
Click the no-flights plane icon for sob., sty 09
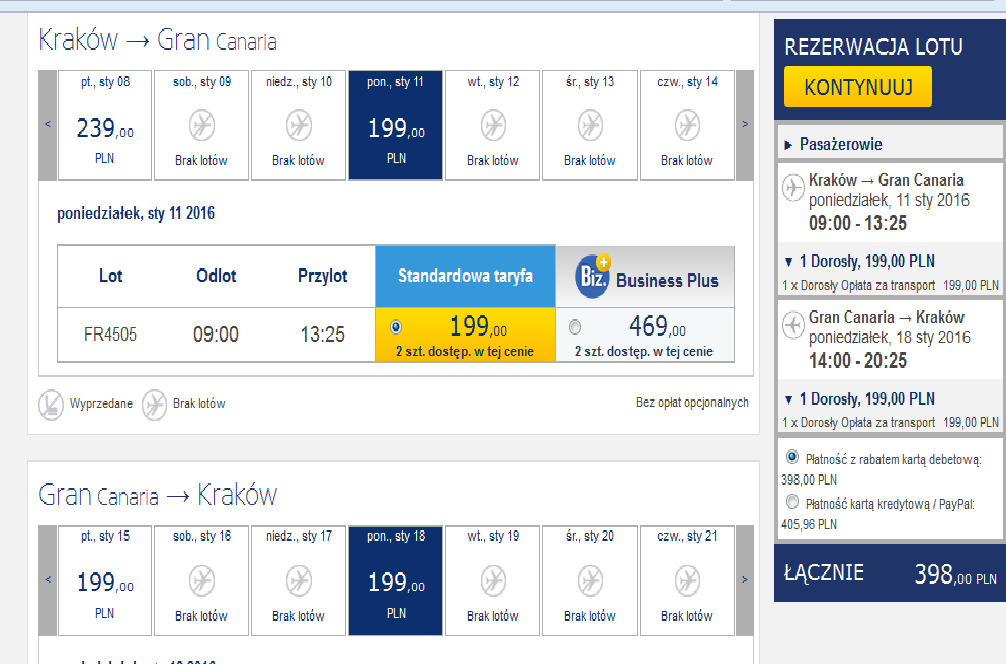[x=201, y=126]
